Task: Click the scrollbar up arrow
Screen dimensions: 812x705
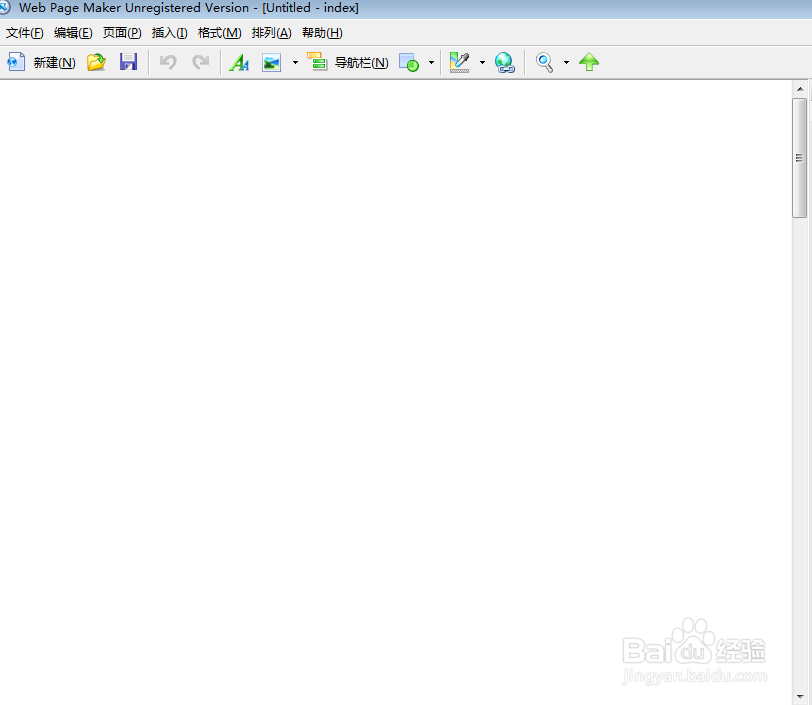Action: click(800, 89)
